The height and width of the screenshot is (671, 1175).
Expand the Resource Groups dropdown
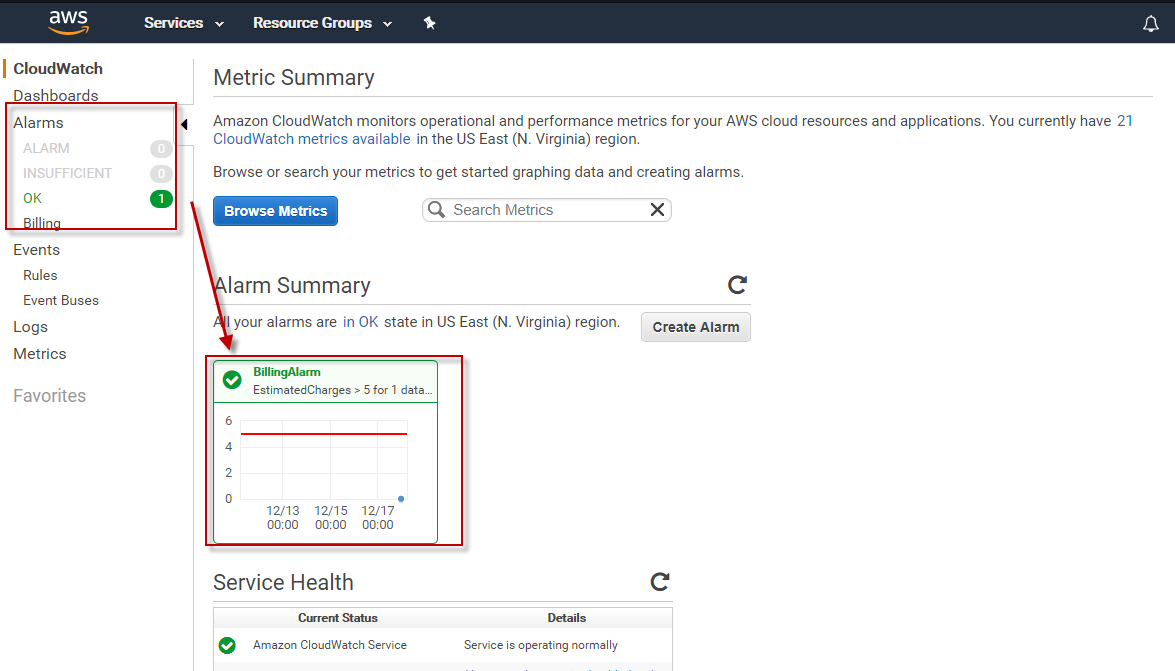(322, 23)
